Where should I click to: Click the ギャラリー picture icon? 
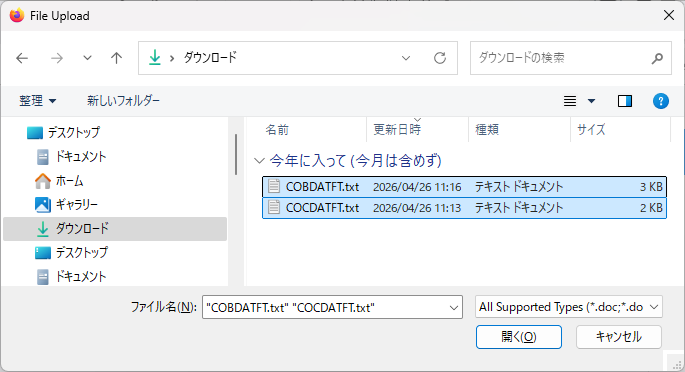(x=43, y=204)
